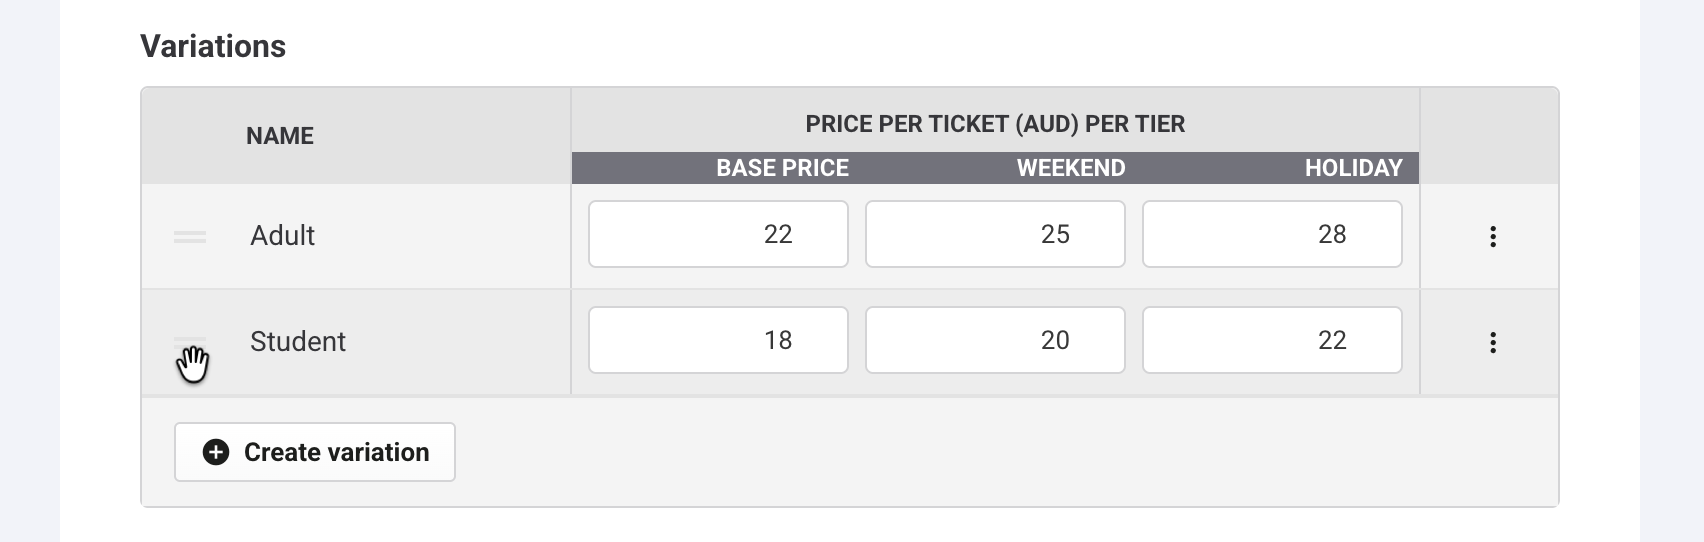
Task: Click the BASE PRICE tier header
Action: [x=782, y=168]
